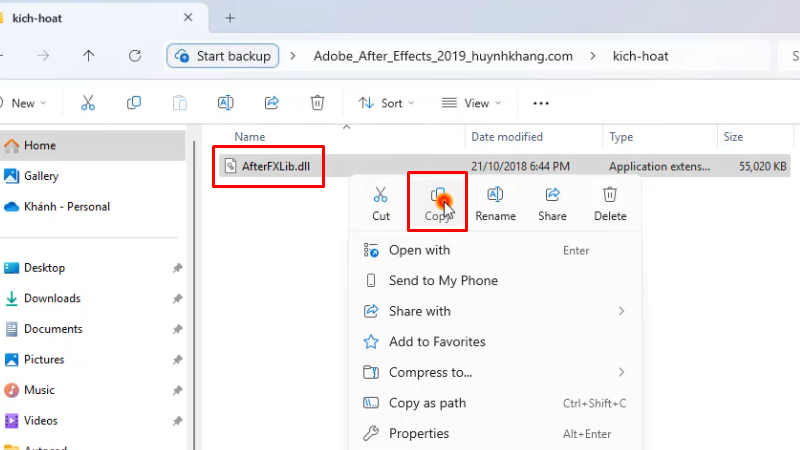
Task: Click the Copy icon in the toolbar
Action: click(x=134, y=103)
